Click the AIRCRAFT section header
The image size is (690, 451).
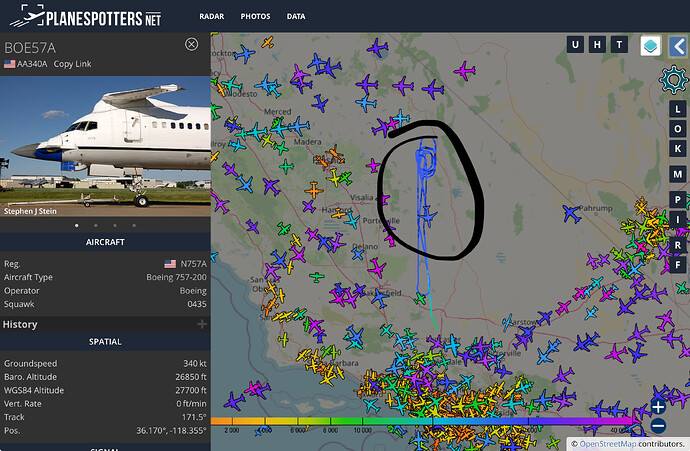(x=105, y=242)
